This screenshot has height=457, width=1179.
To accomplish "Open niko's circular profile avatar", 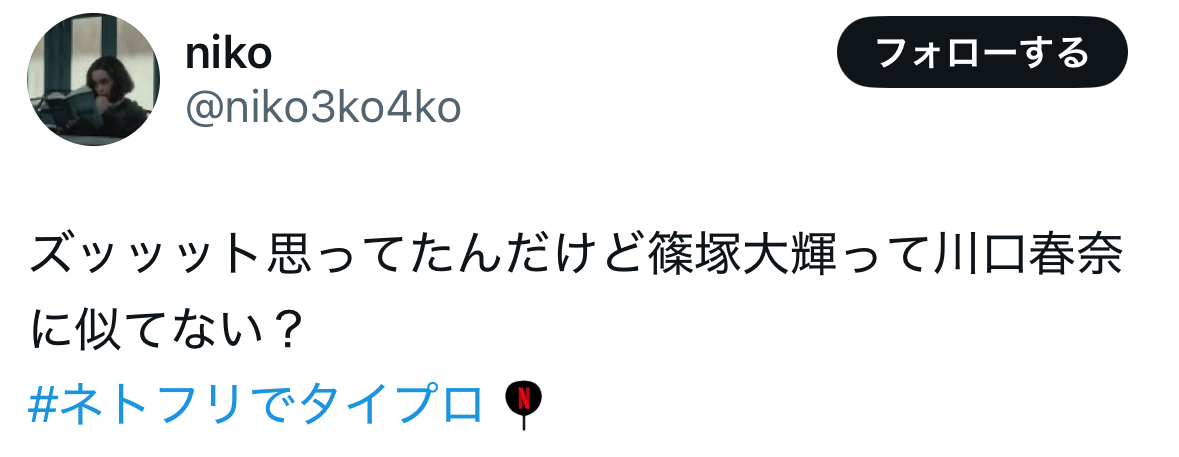I will [x=94, y=80].
